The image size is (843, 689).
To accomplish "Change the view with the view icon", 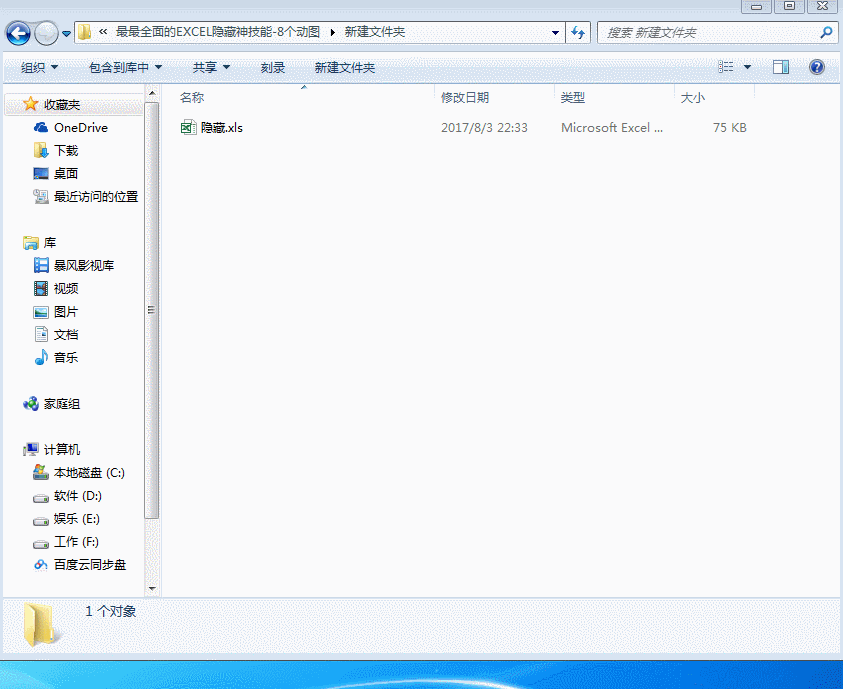I will pos(726,67).
